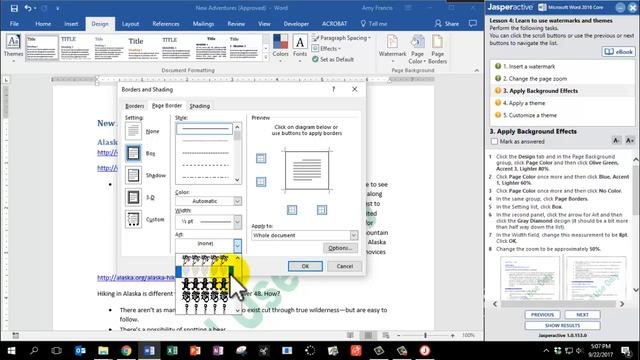Open the References ribbon tab
Image resolution: width=640 pixels, height=360 pixels.
[x=166, y=24]
